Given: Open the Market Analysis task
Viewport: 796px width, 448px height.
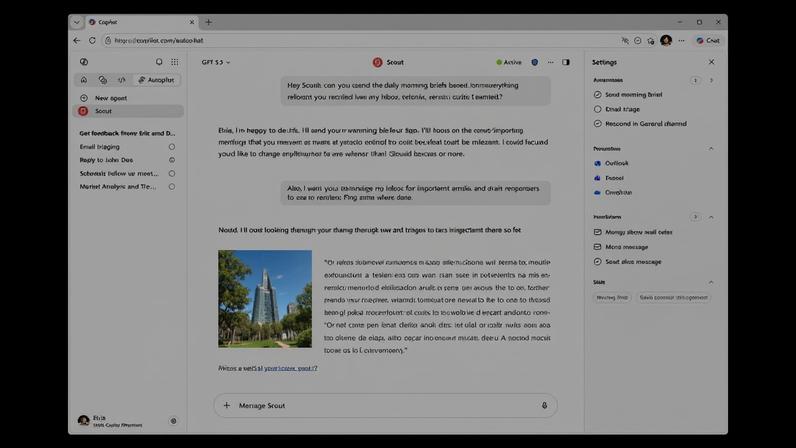Looking at the screenshot, I should [118, 186].
